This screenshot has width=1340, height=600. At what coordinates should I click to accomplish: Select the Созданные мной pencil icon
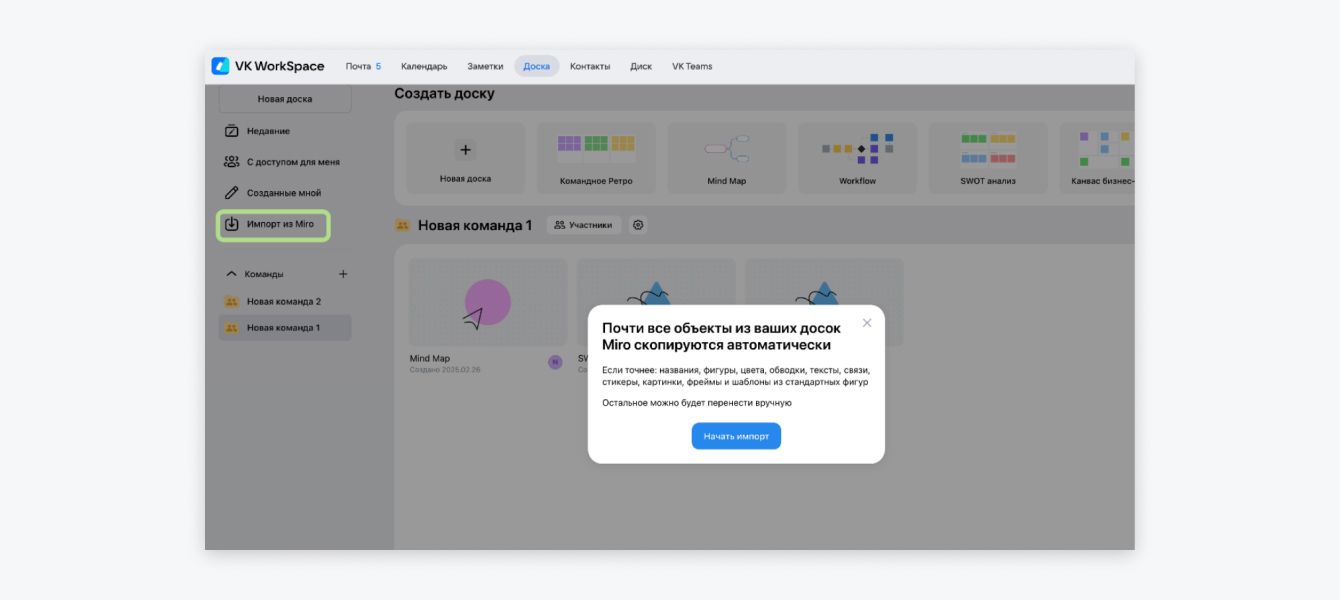[x=231, y=193]
